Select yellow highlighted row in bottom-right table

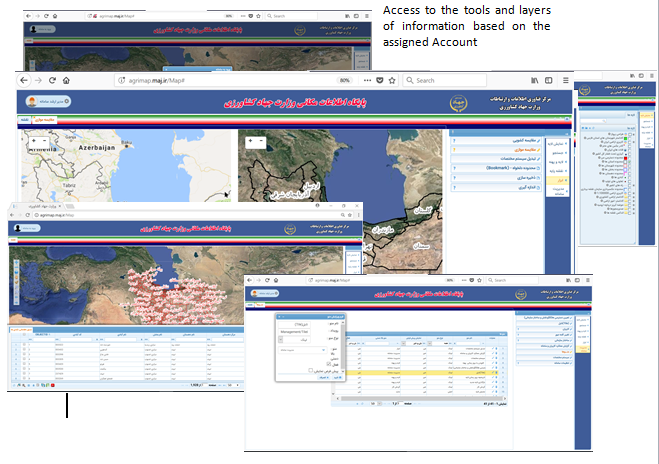420,372
